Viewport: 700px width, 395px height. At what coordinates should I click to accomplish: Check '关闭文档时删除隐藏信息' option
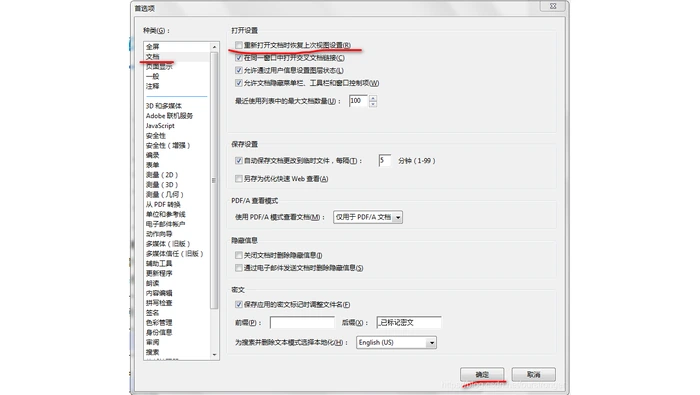(239, 255)
